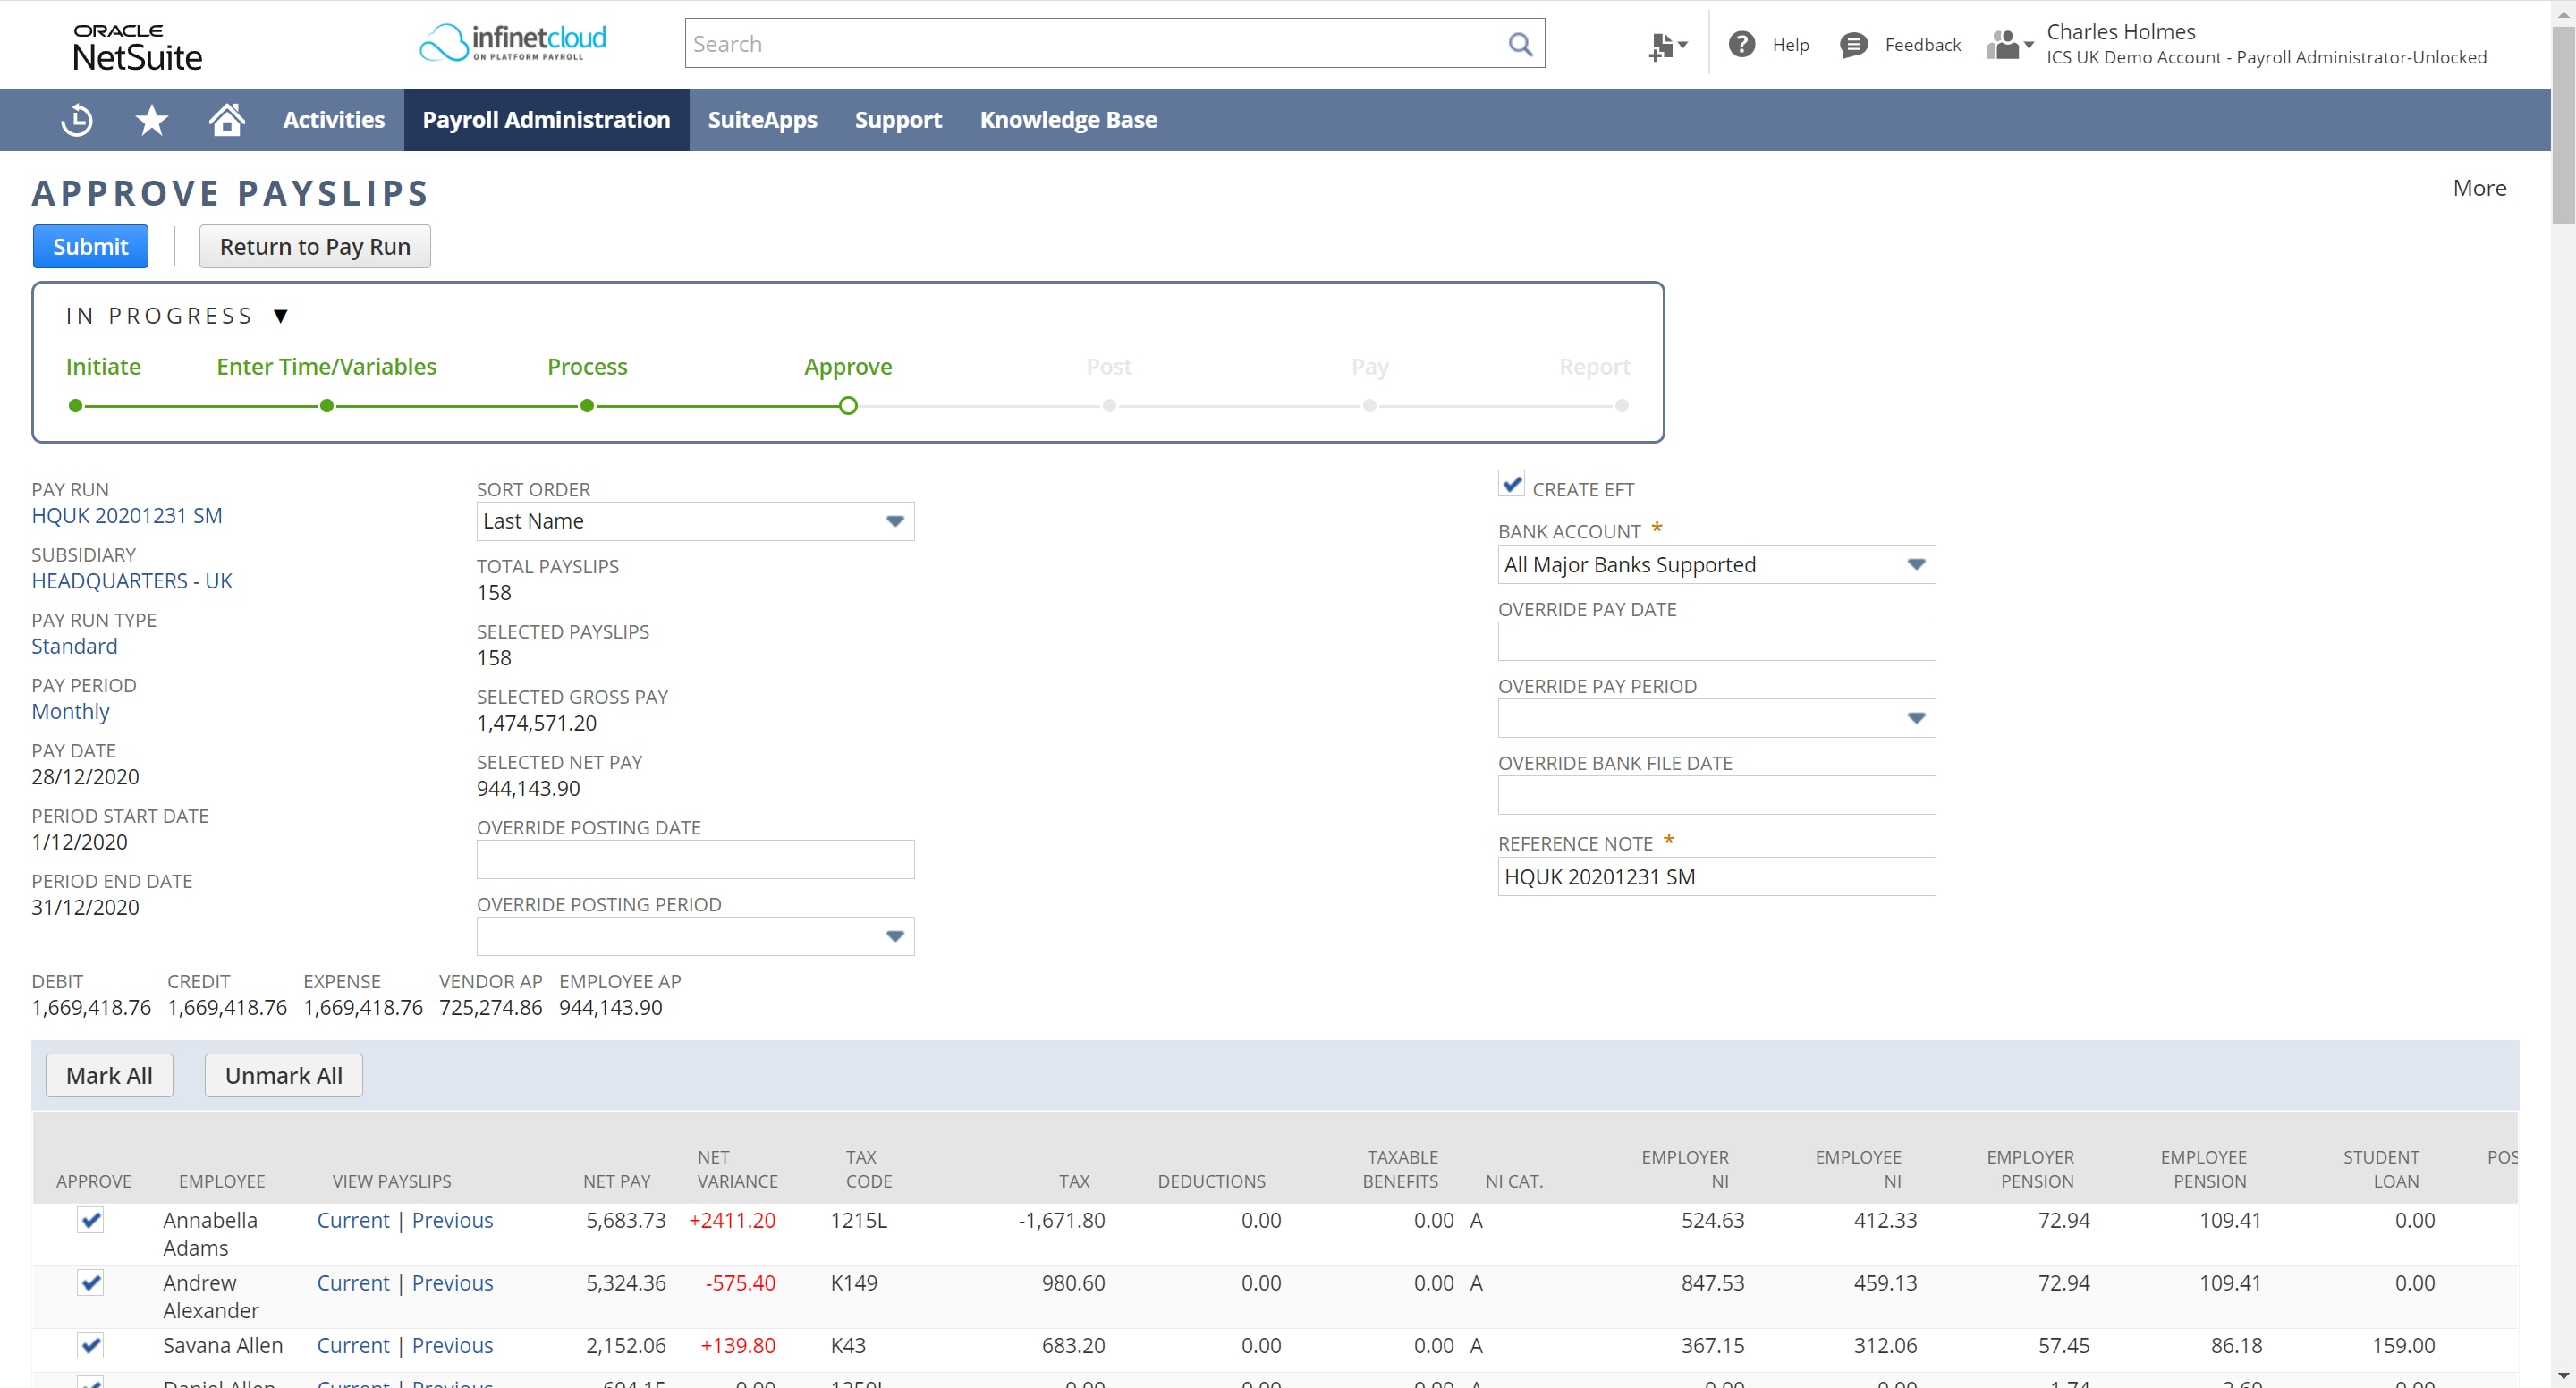Click the search magnifier icon
Viewport: 2576px width, 1388px height.
1519,44
